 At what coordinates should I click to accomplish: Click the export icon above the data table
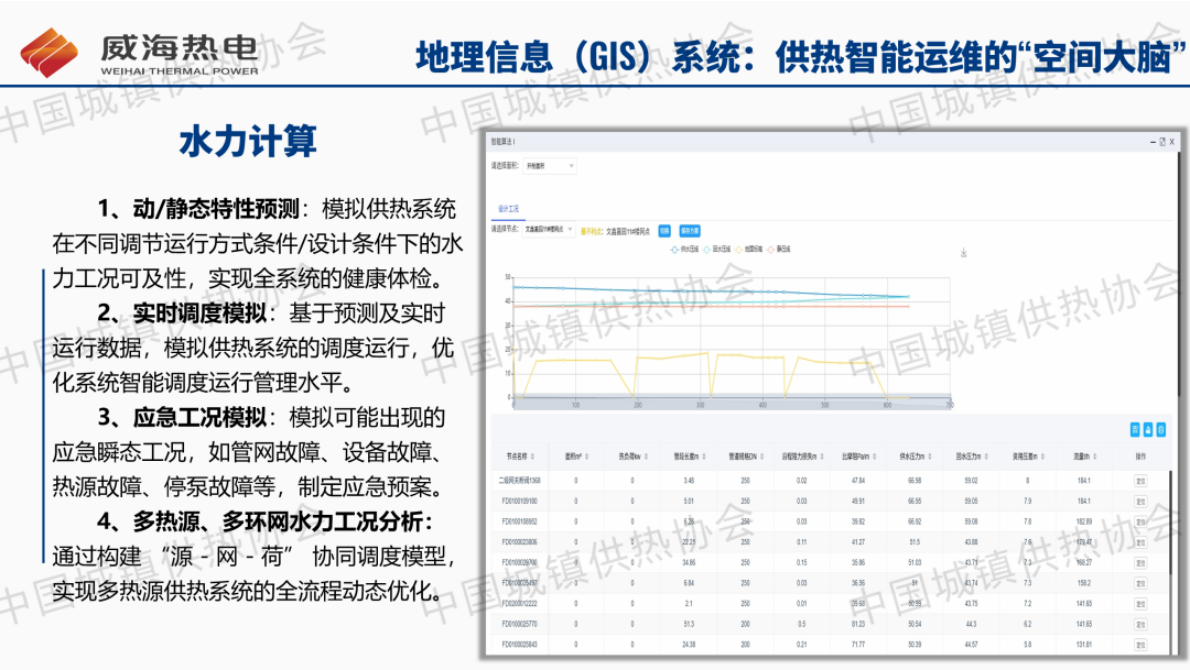click(1148, 429)
